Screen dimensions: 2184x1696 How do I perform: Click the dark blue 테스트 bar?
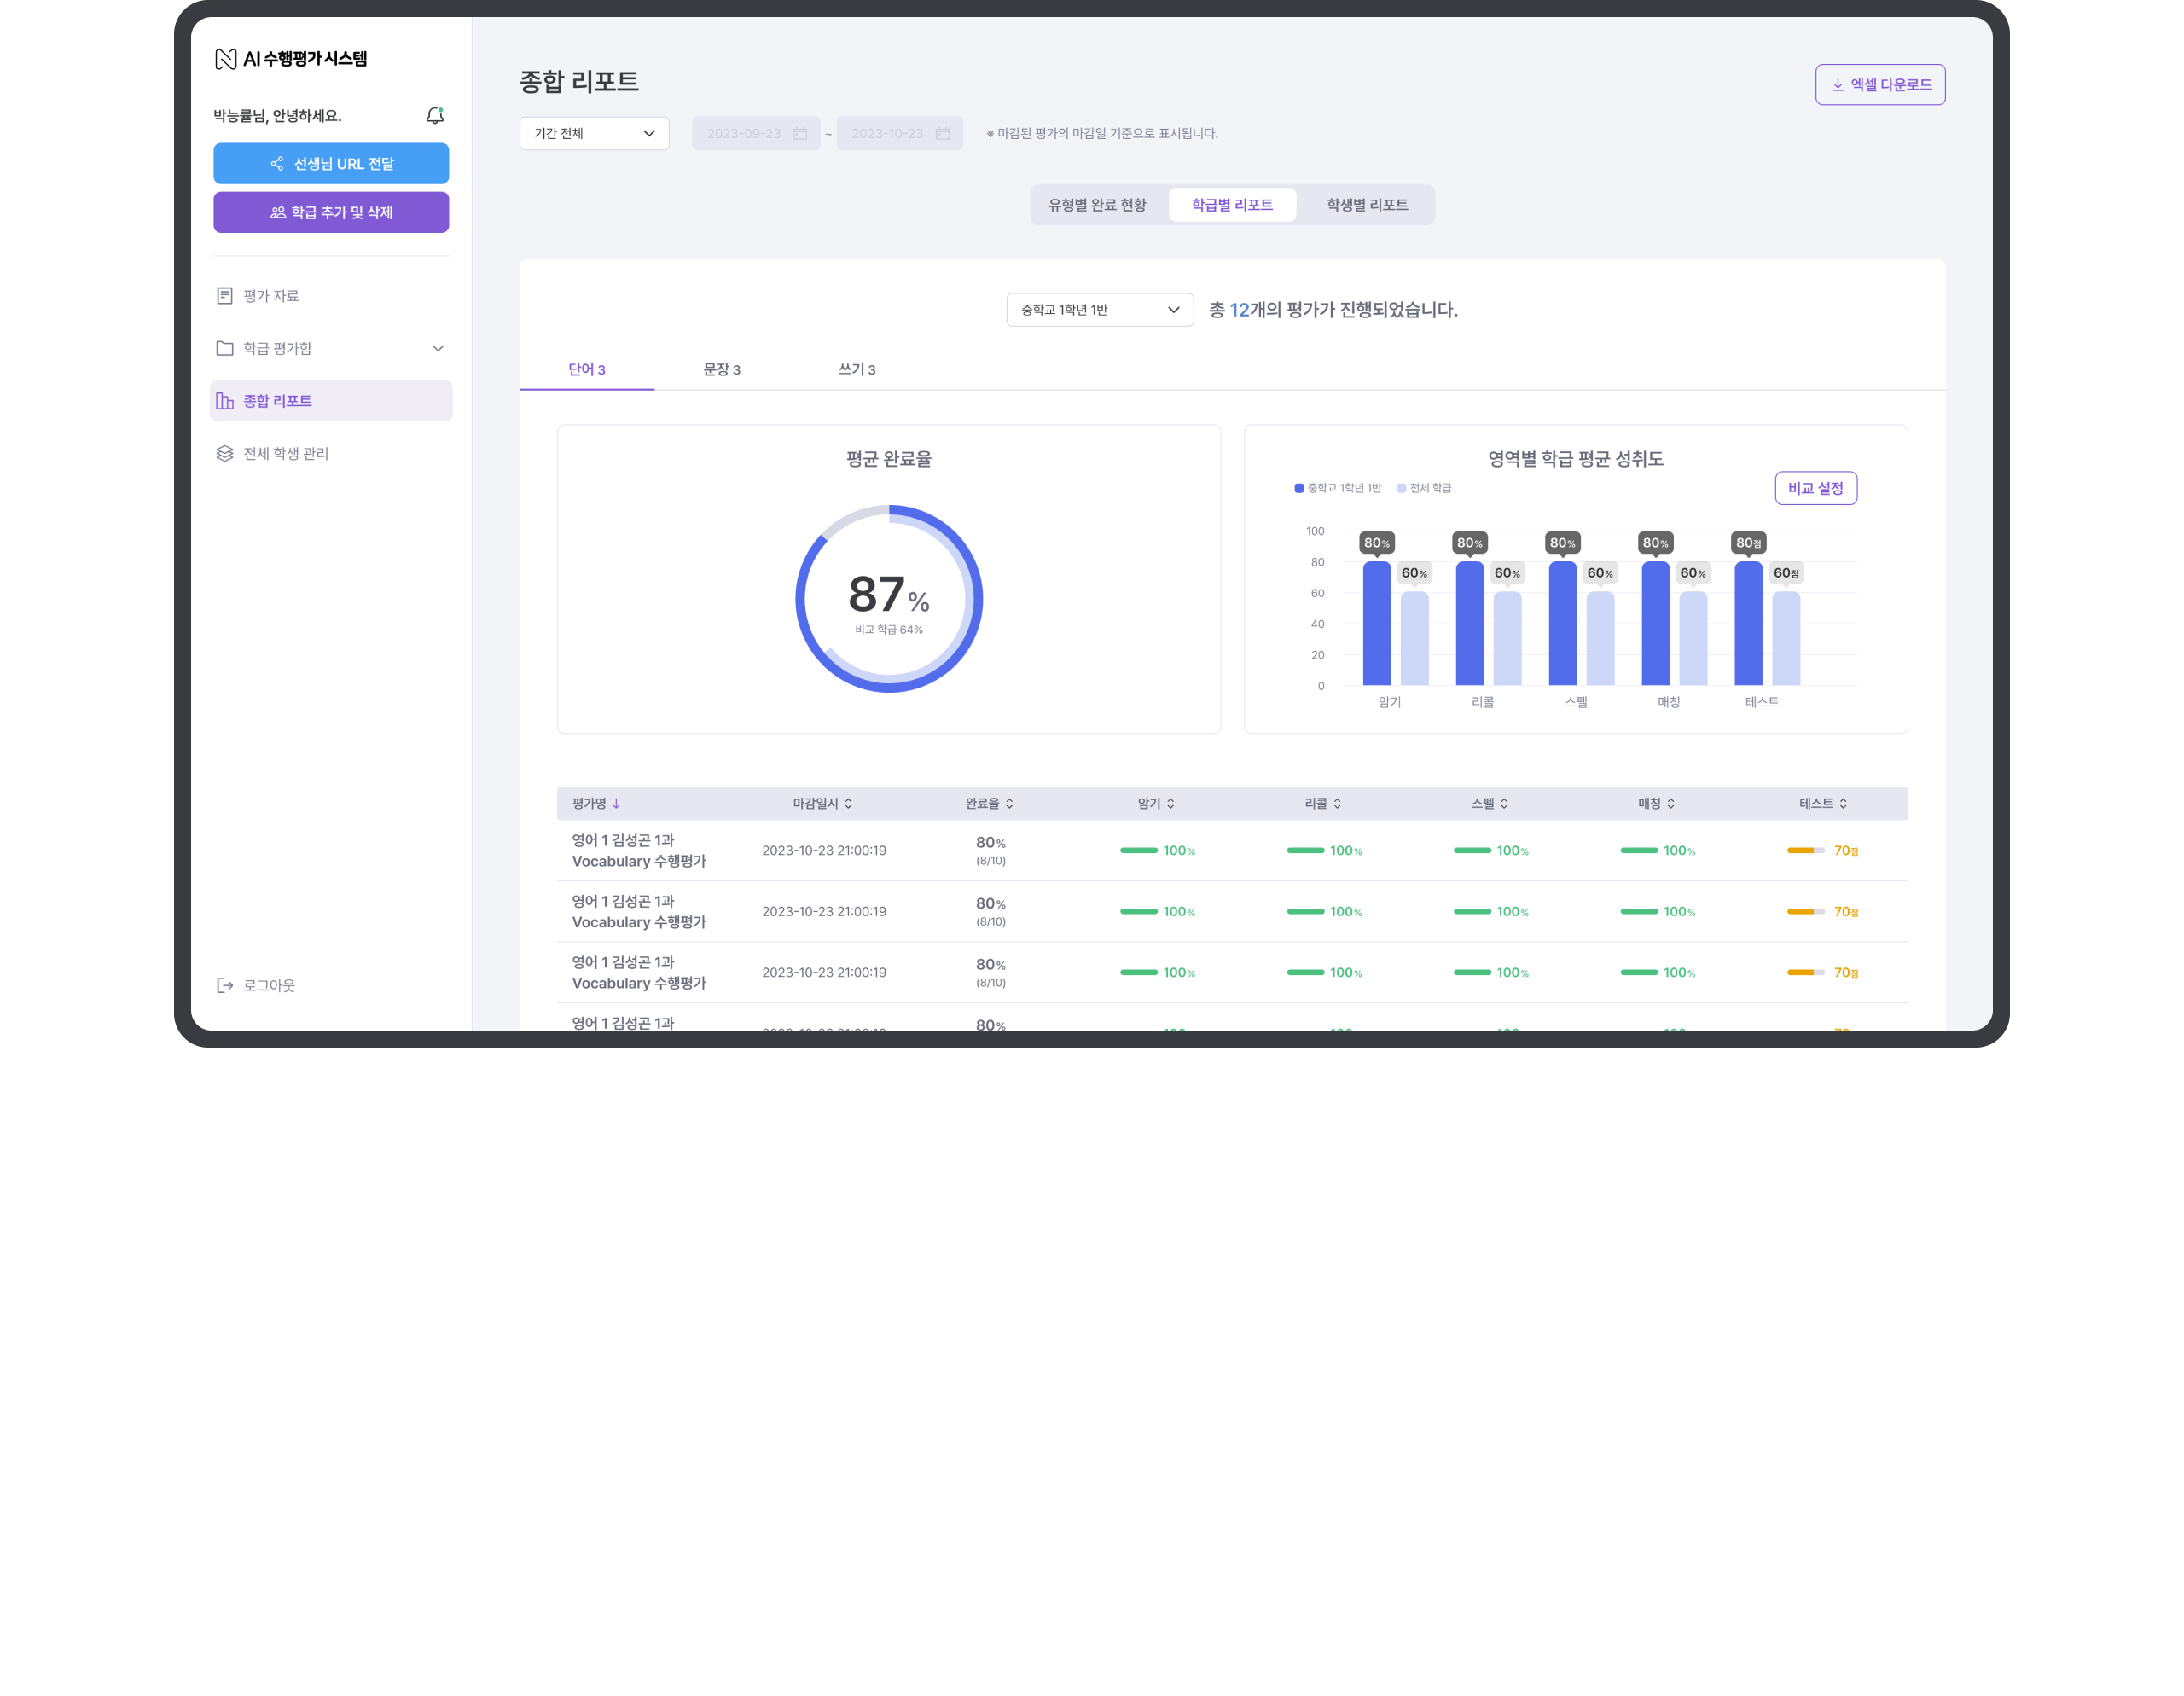[x=1749, y=623]
